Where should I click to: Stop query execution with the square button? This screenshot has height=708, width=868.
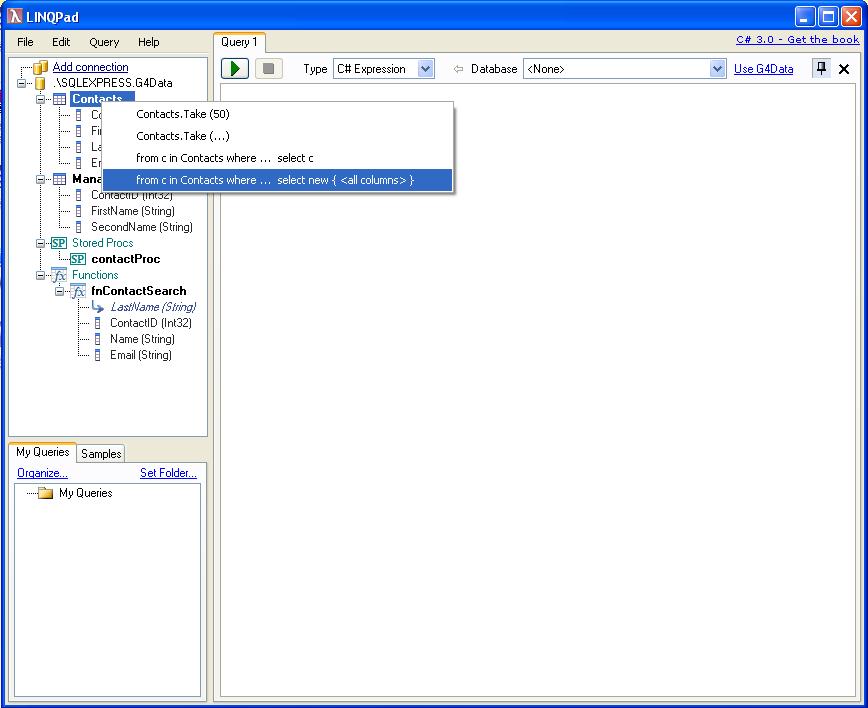pos(268,69)
